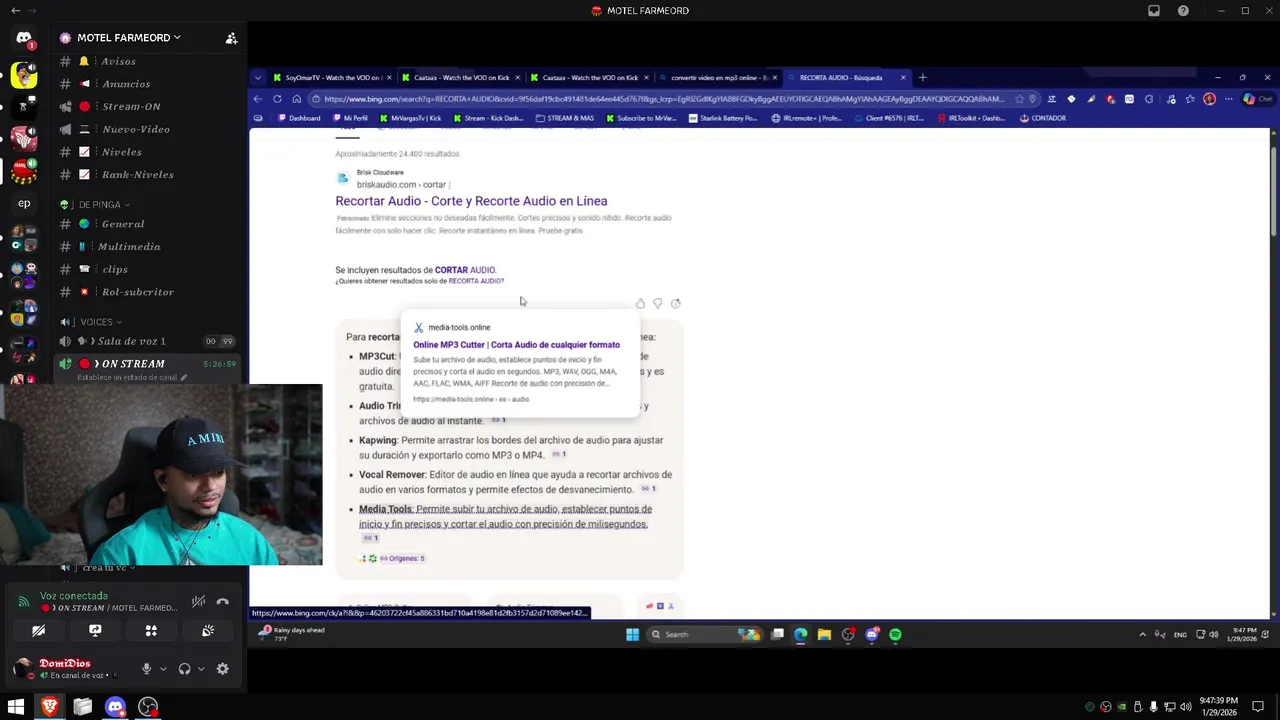Open MOTEL FARMEORD server dropdown menu

pyautogui.click(x=128, y=38)
